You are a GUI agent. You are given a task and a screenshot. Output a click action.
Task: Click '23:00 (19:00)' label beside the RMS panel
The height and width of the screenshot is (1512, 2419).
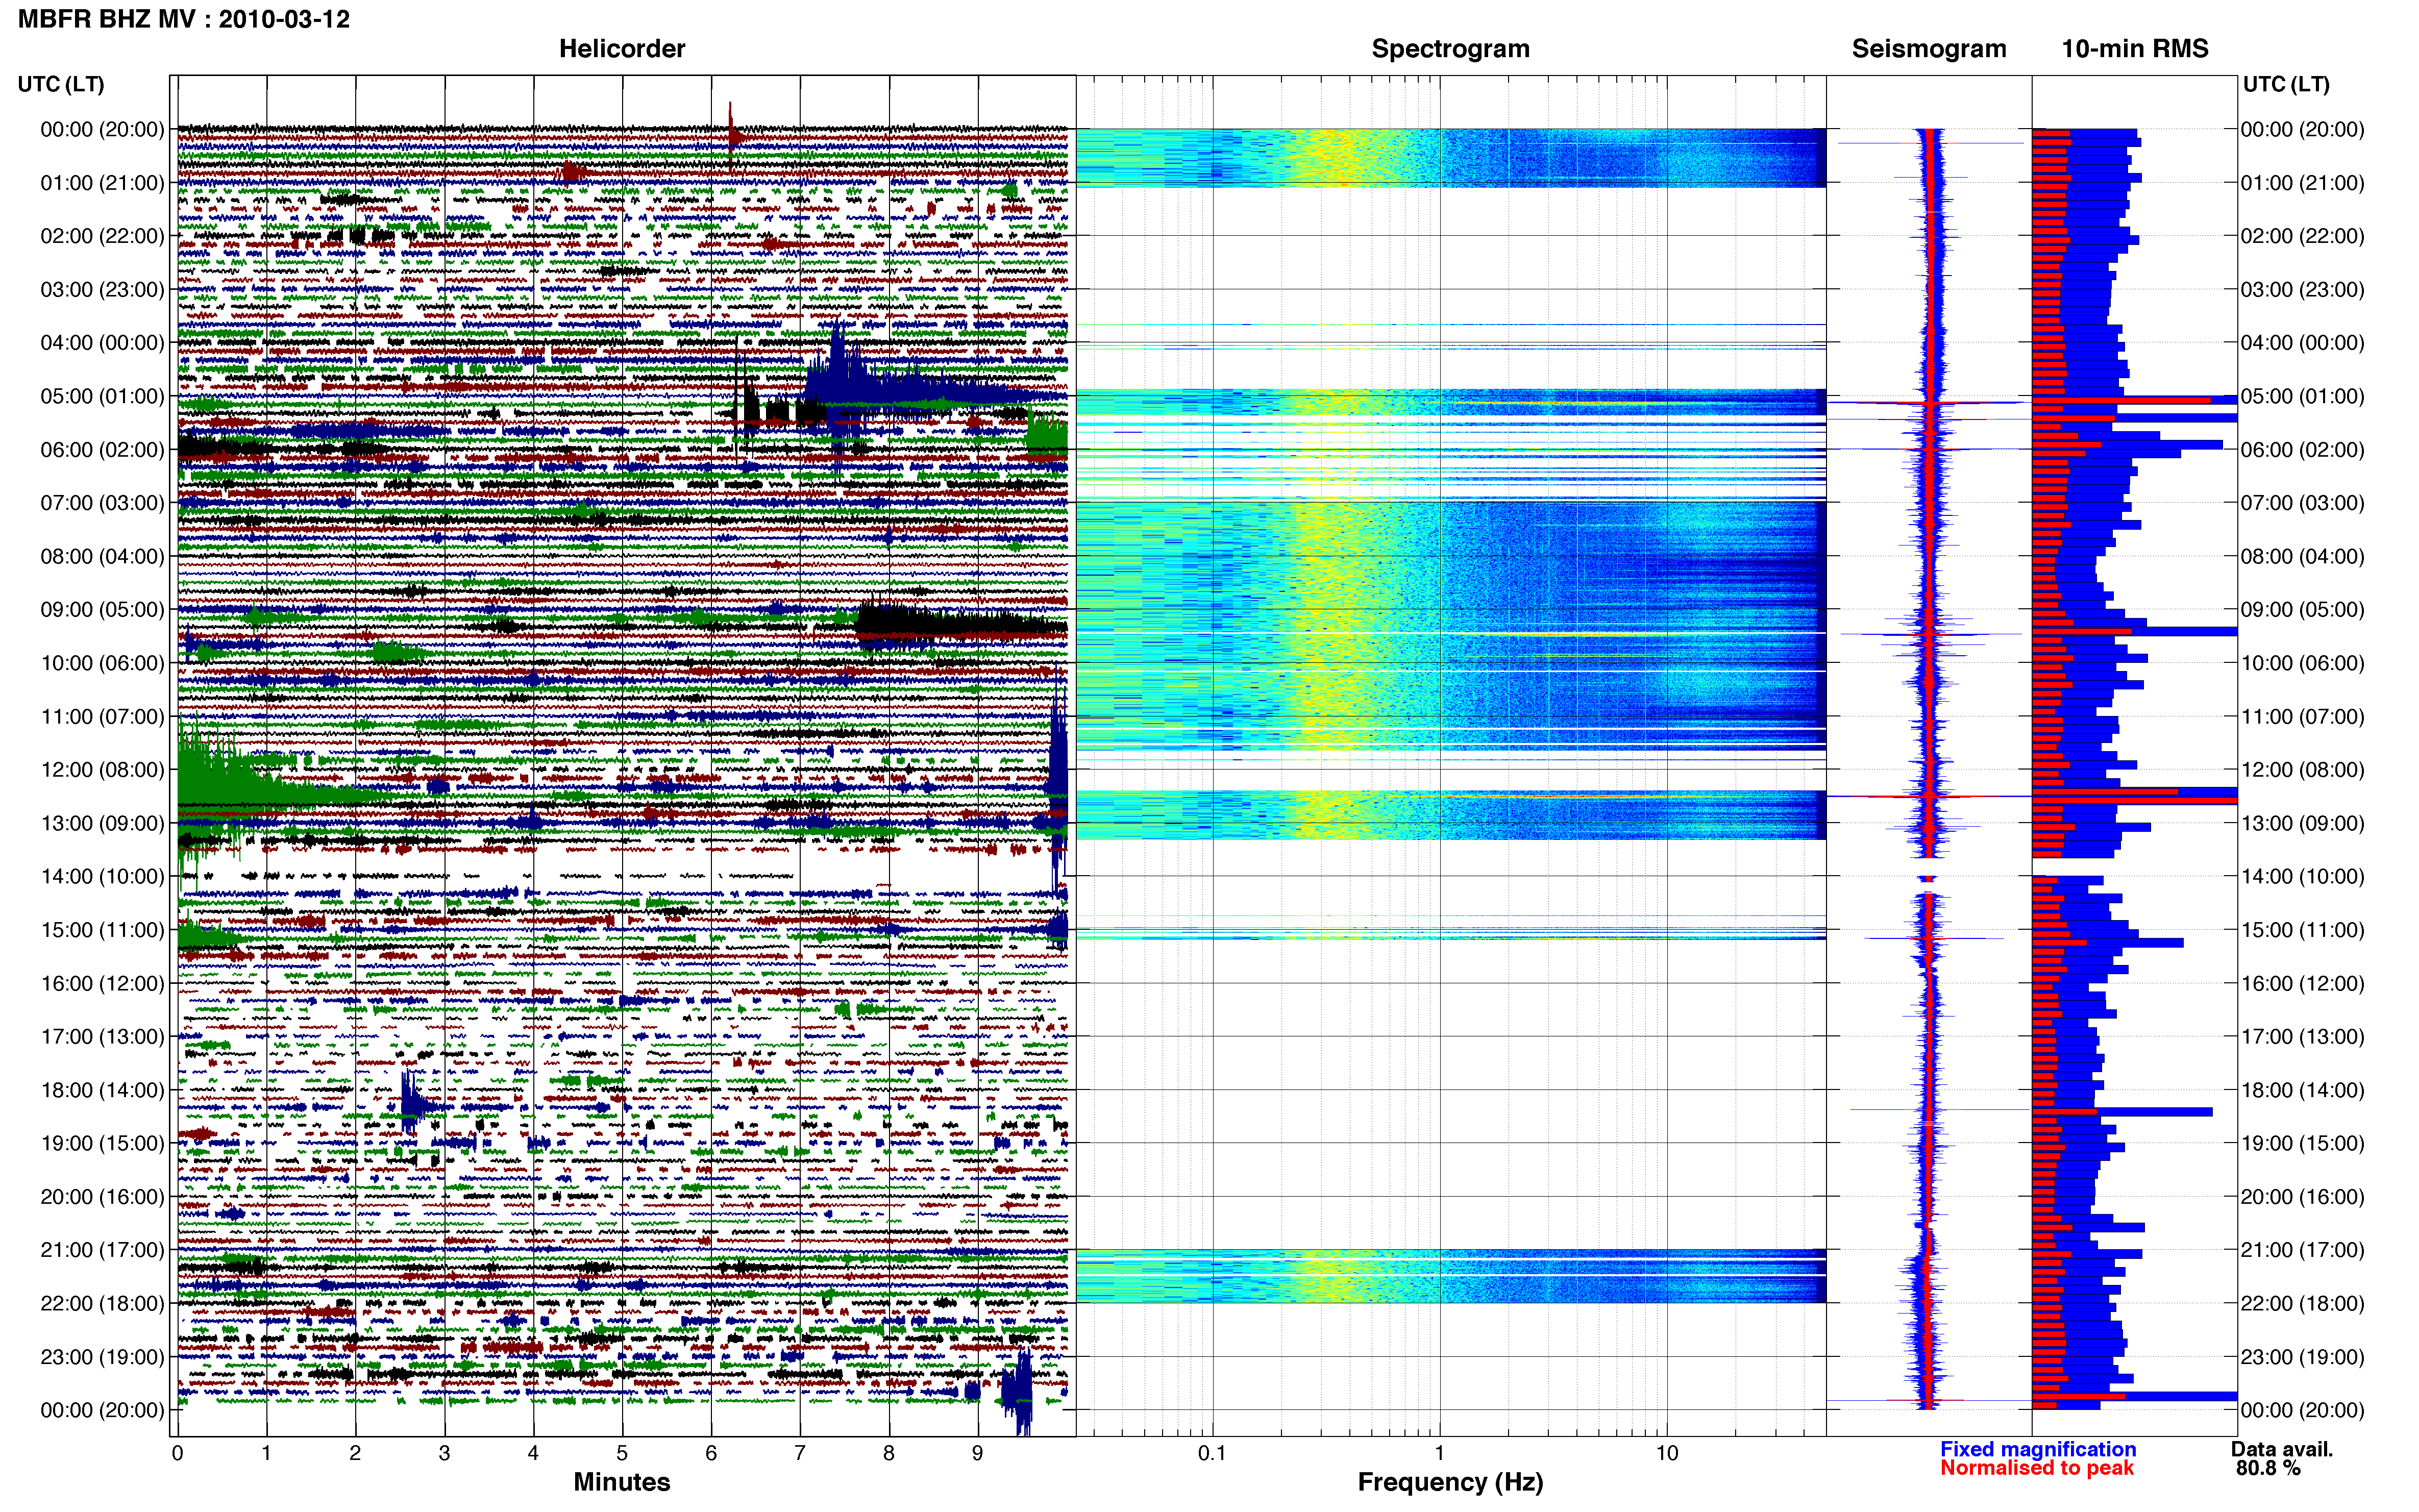click(2302, 1357)
